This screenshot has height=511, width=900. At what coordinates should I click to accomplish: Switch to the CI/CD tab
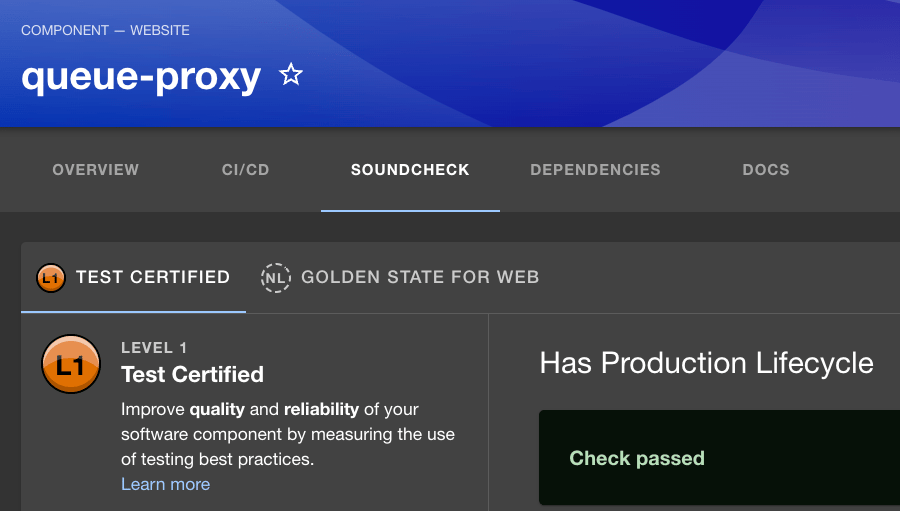pyautogui.click(x=246, y=170)
